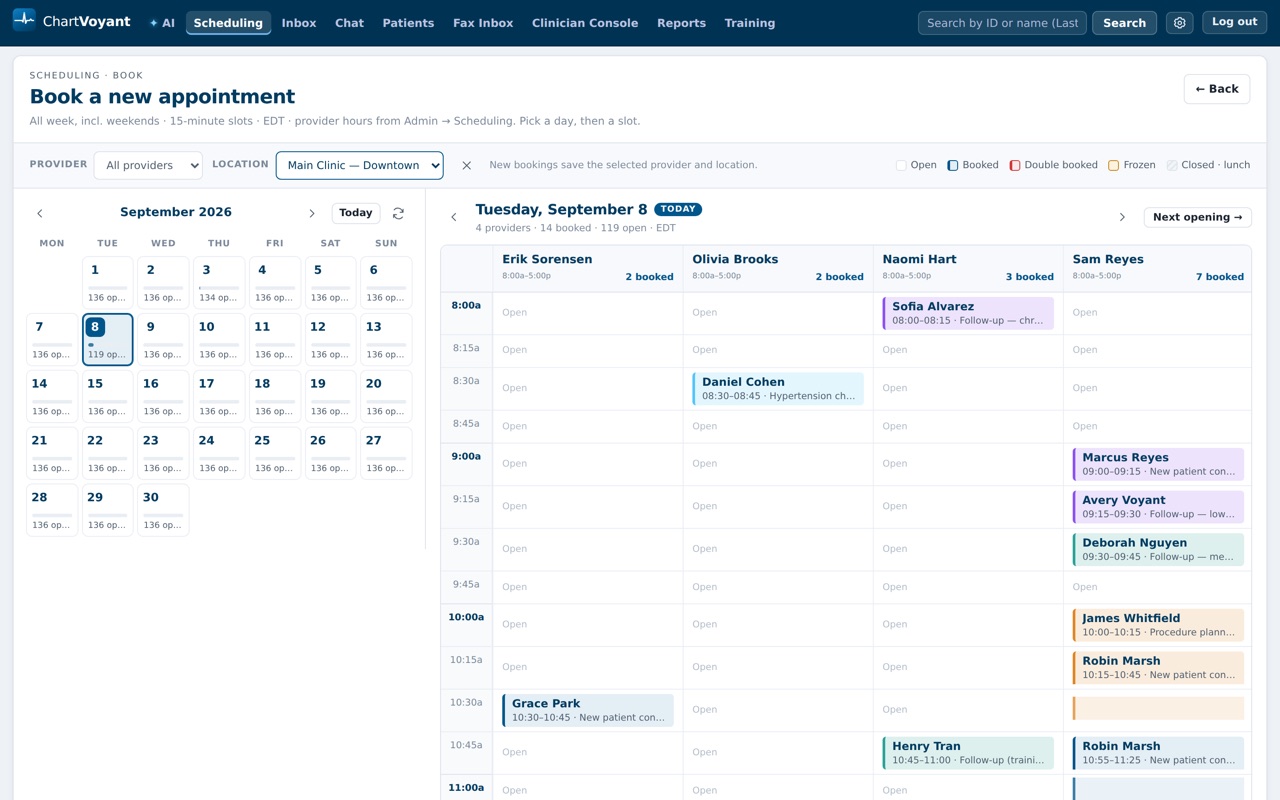Open settings gear in top bar
This screenshot has width=1280, height=800.
point(1180,23)
